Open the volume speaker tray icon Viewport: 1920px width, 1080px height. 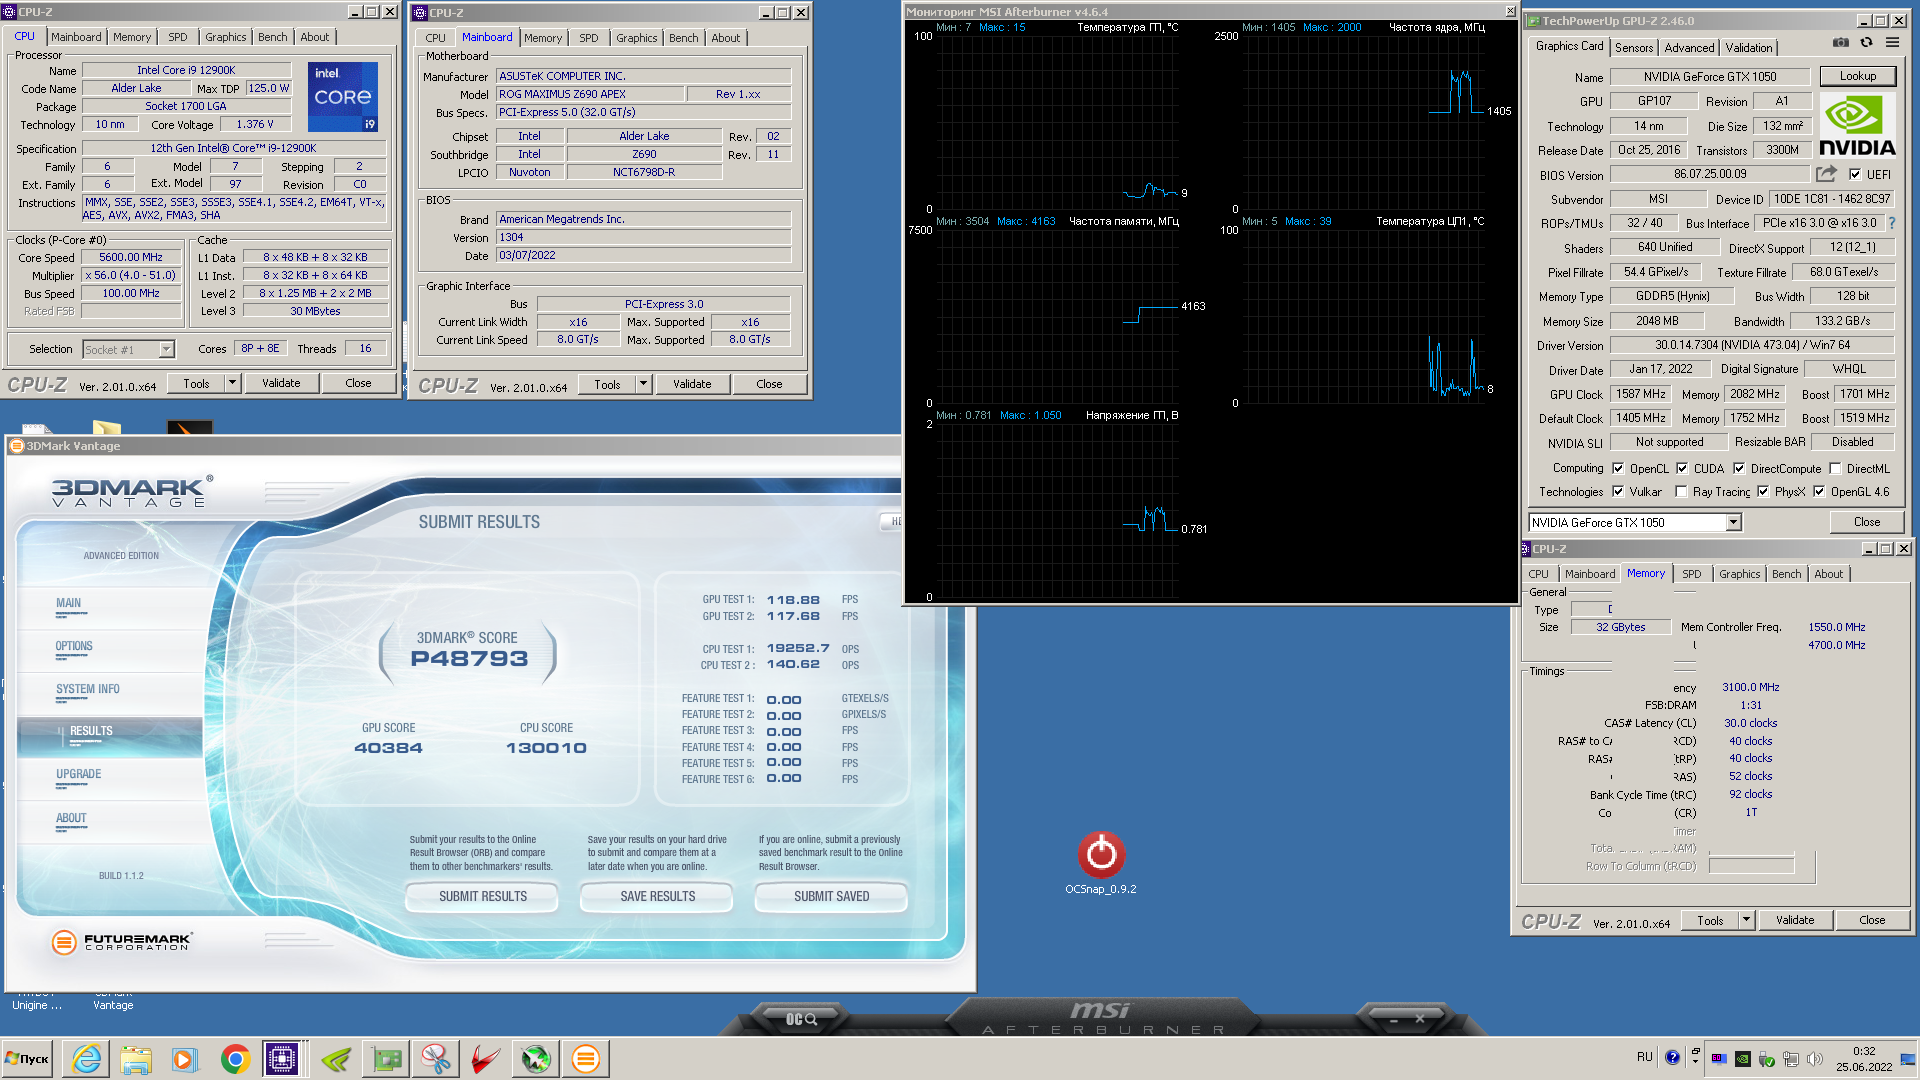tap(1815, 1058)
